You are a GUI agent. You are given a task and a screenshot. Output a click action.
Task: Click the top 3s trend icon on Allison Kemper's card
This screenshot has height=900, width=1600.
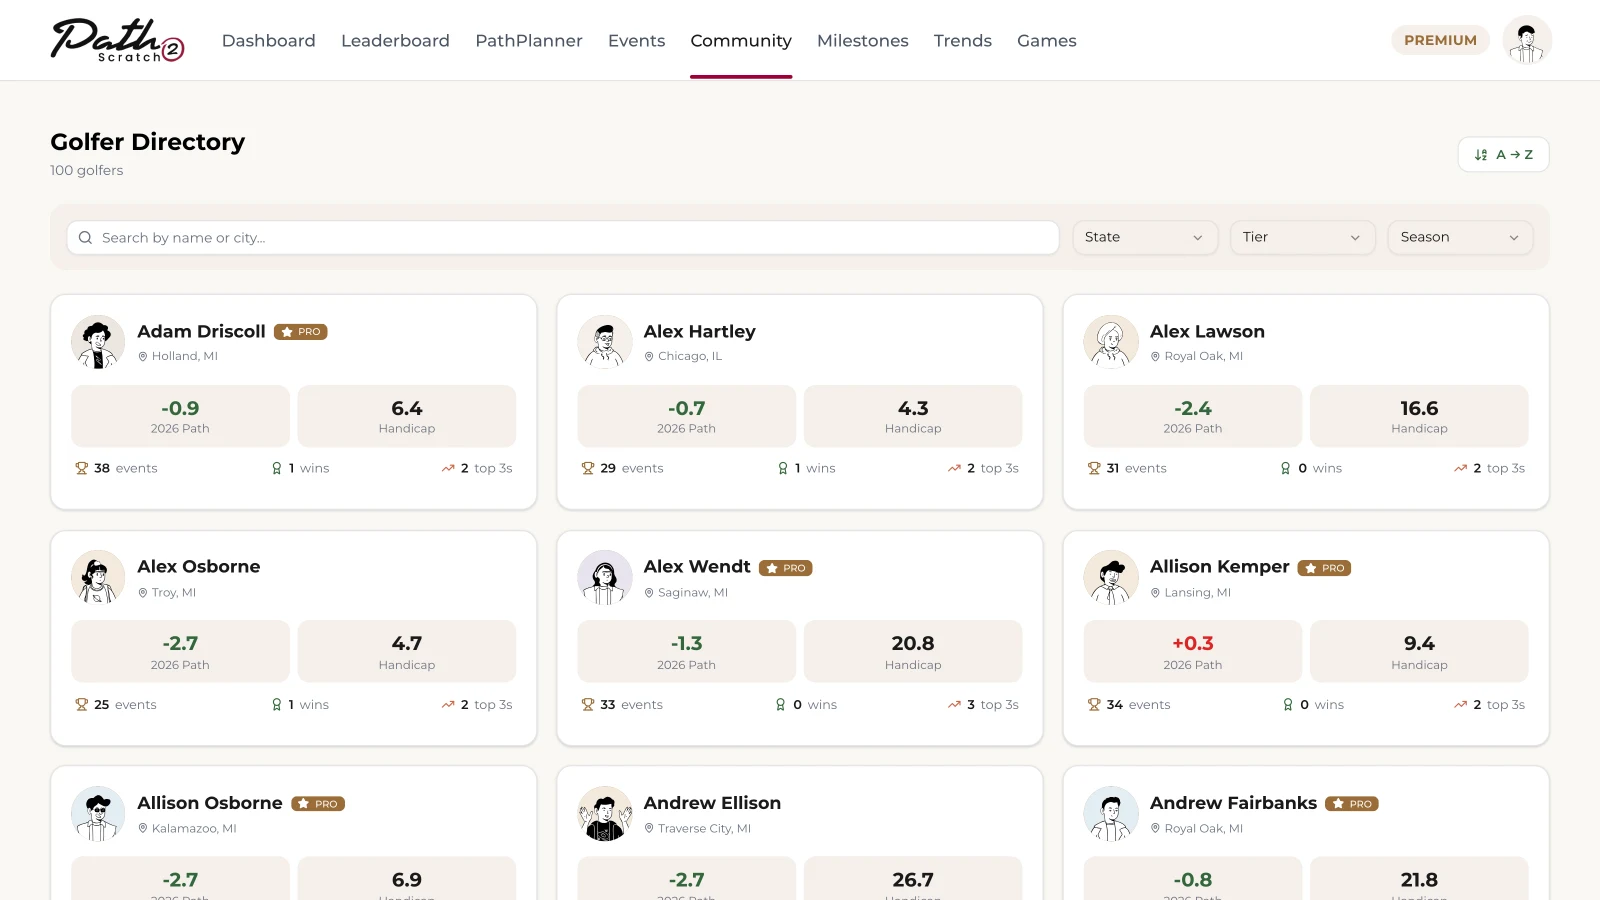[1461, 705]
